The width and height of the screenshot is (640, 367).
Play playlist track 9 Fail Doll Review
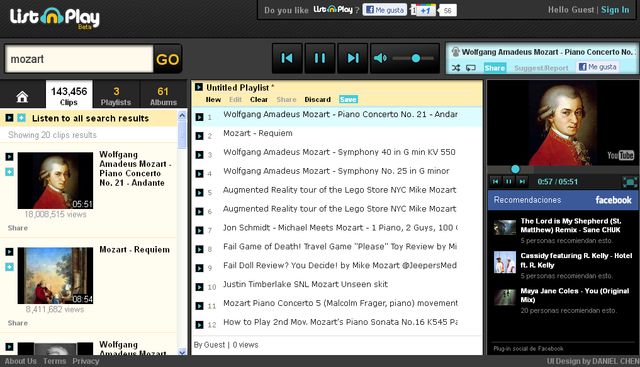pyautogui.click(x=199, y=268)
